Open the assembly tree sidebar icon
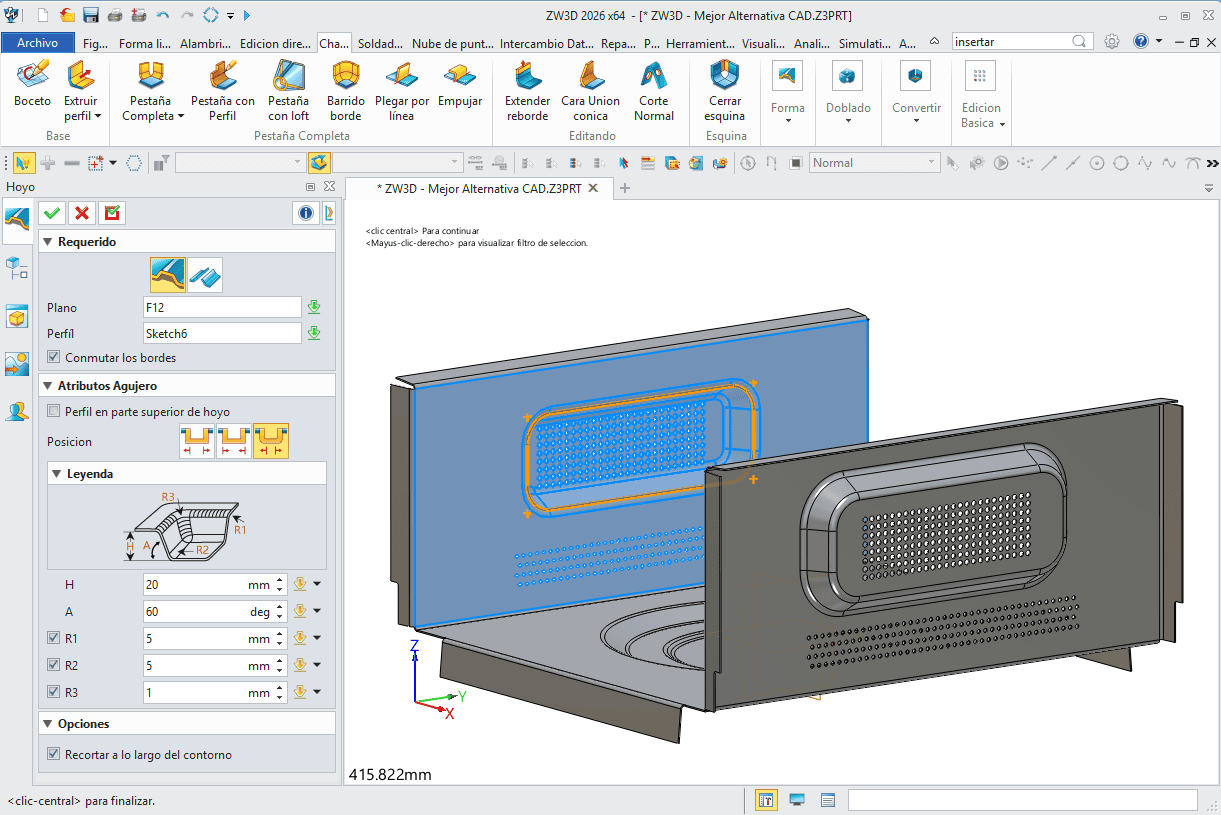Screen dimensions: 1221x815 point(17,267)
